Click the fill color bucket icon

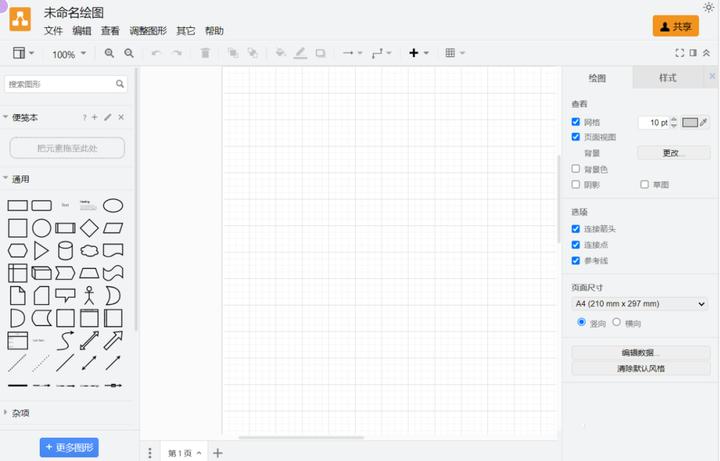[x=280, y=53]
